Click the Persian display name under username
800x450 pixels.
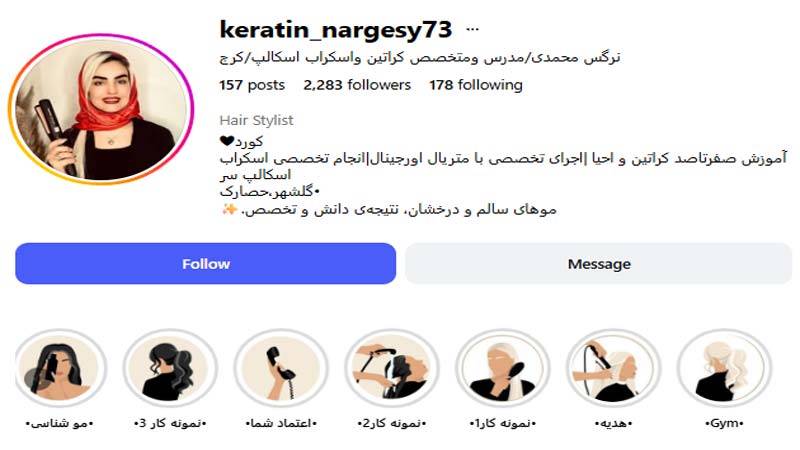tap(420, 57)
